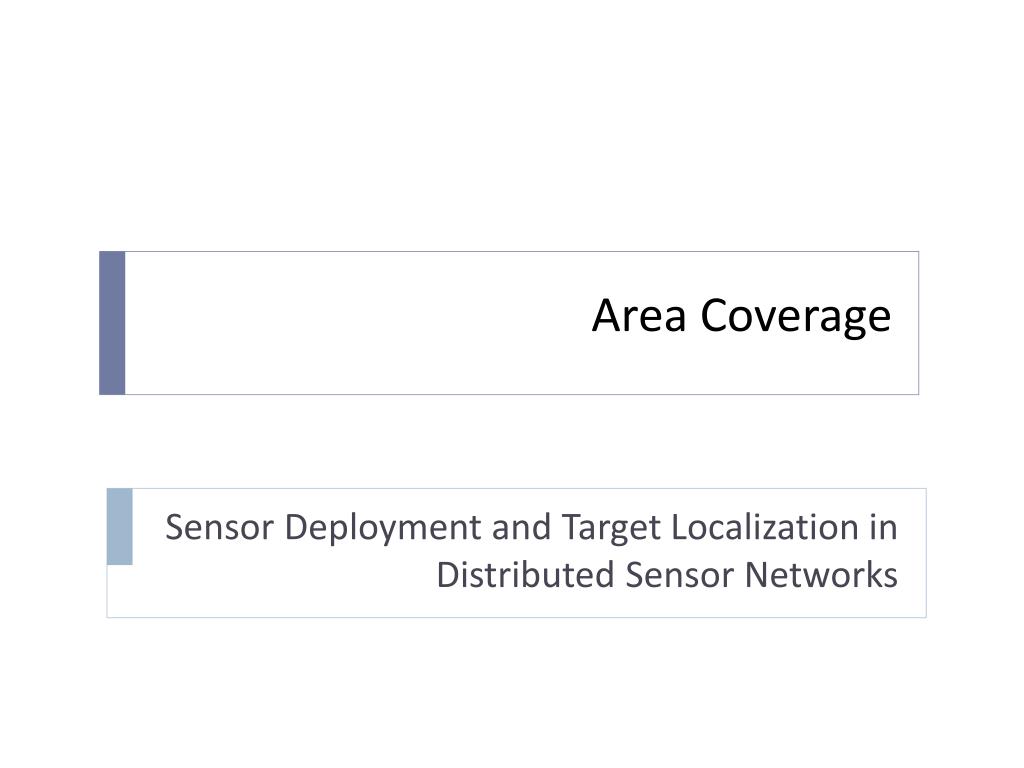
Task: Click the capital "A" of "Area"
Action: (x=606, y=315)
